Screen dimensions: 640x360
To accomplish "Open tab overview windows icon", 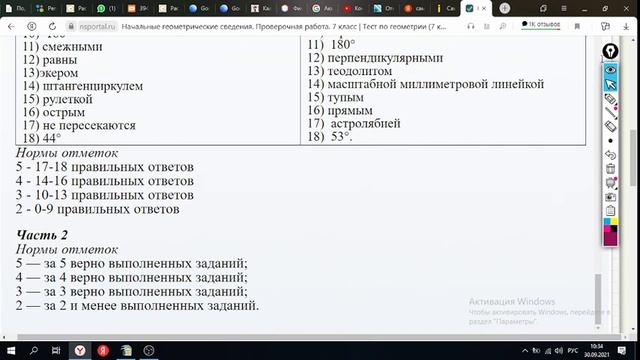I will click(x=543, y=8).
